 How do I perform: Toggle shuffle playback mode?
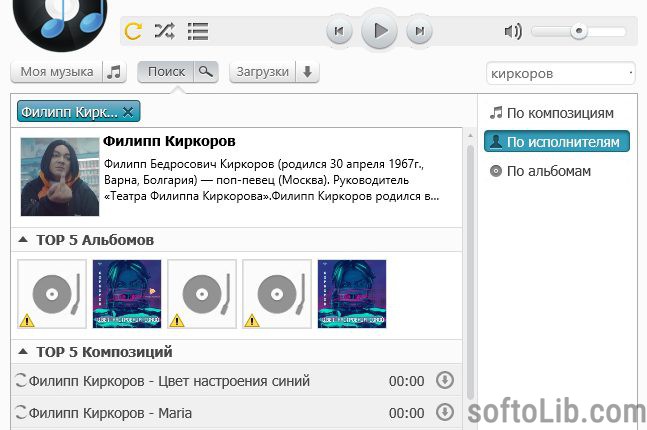point(164,31)
